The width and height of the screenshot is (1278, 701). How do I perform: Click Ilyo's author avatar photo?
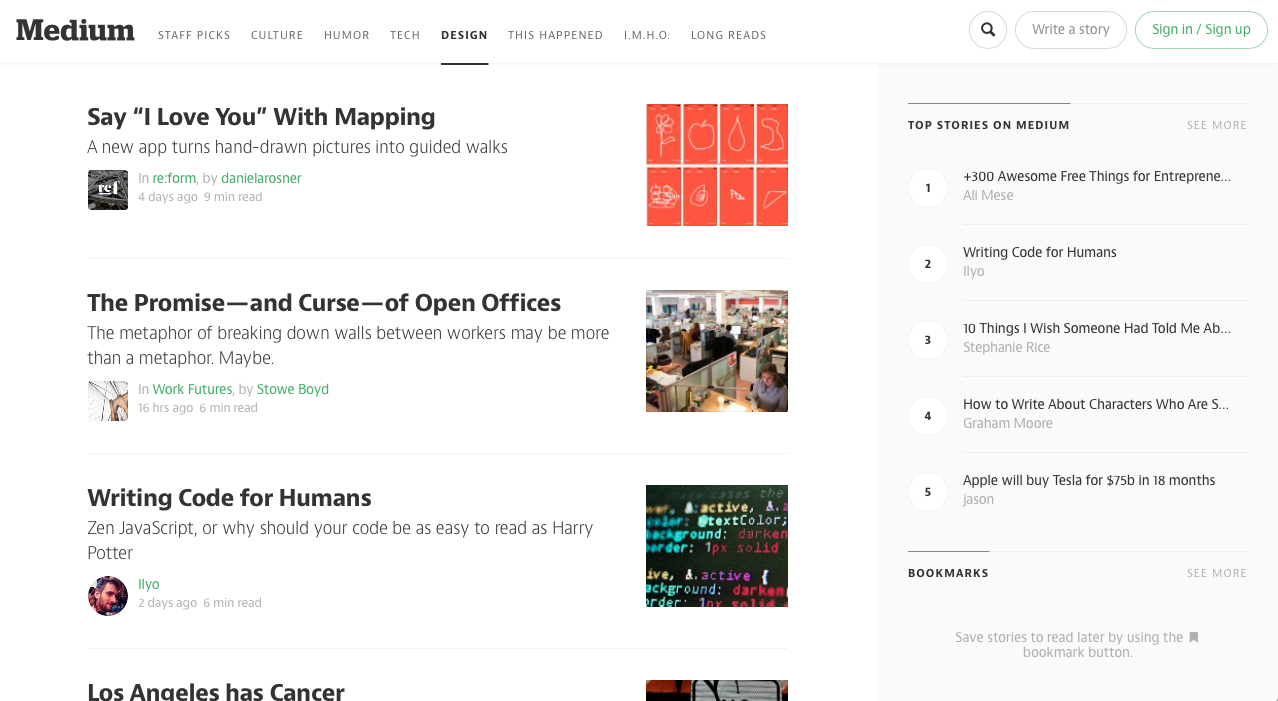pos(108,596)
